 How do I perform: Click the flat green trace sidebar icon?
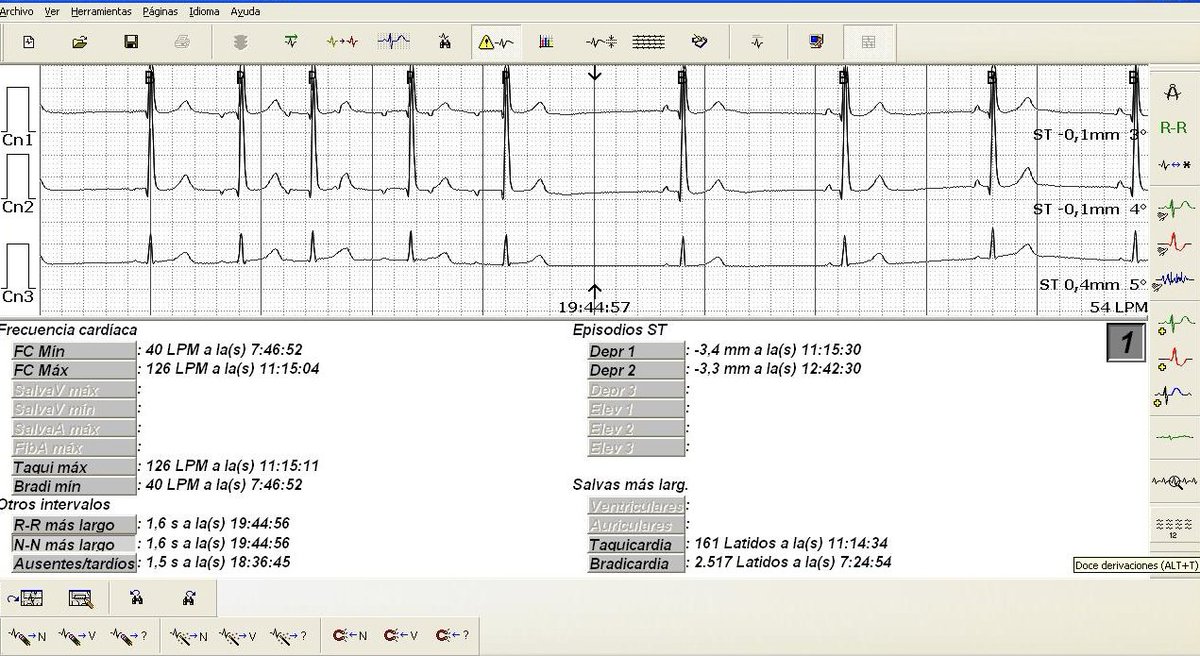coord(1173,436)
